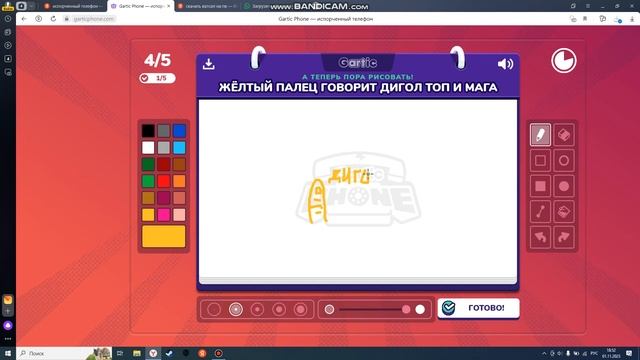640x360 pixels.
Task: Pick the dark gray color swatch
Action: point(164,131)
